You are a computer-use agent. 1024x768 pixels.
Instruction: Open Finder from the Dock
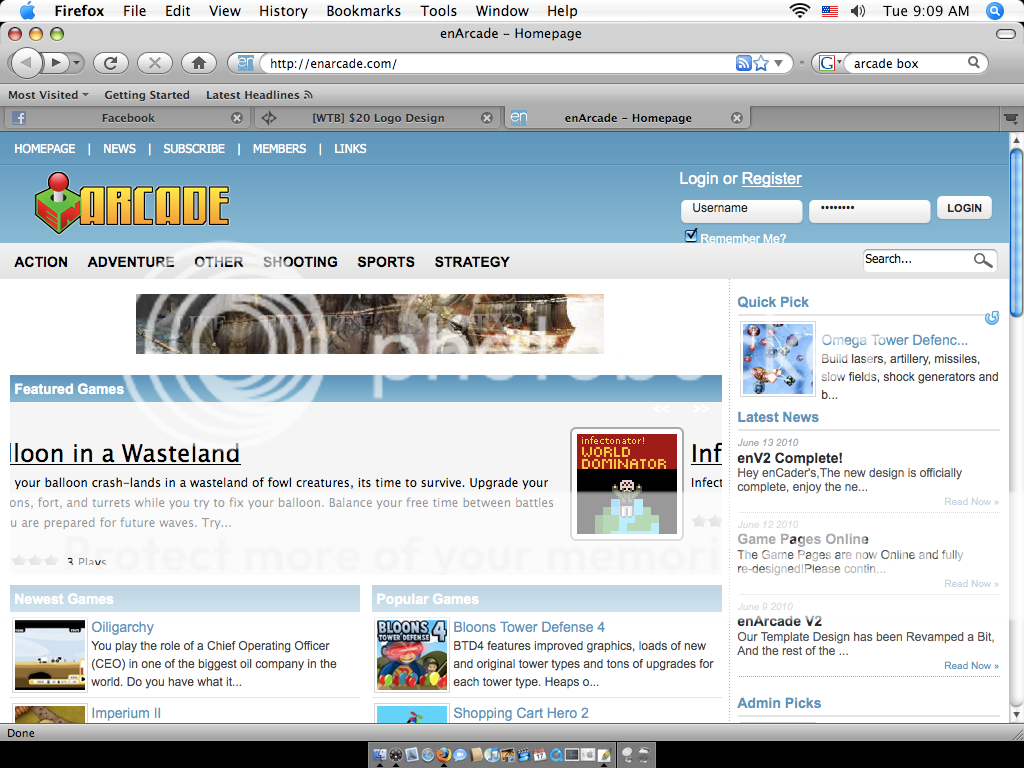click(380, 755)
